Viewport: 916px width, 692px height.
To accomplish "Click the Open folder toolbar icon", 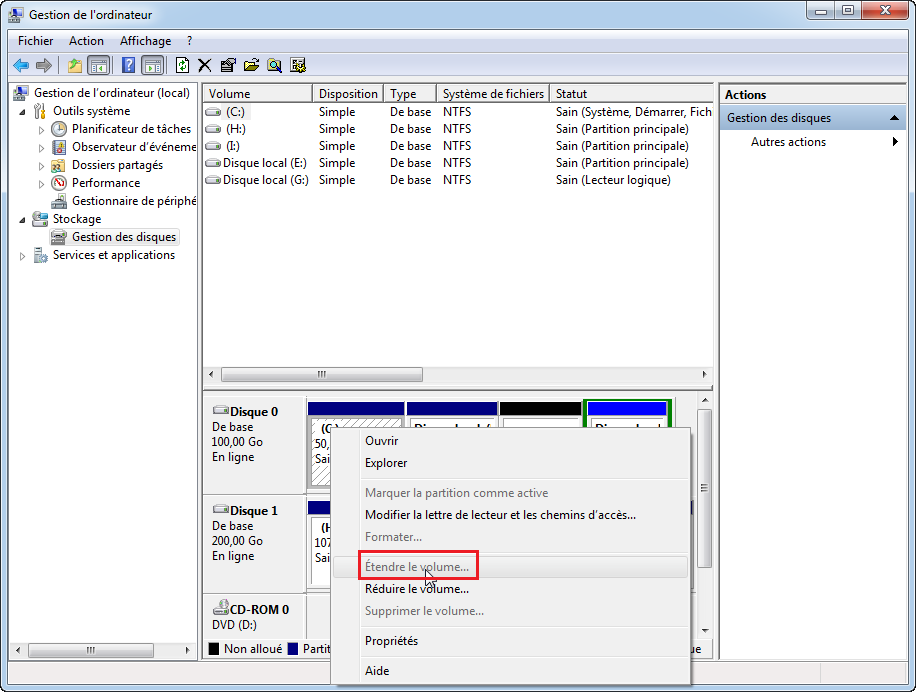I will pyautogui.click(x=251, y=65).
